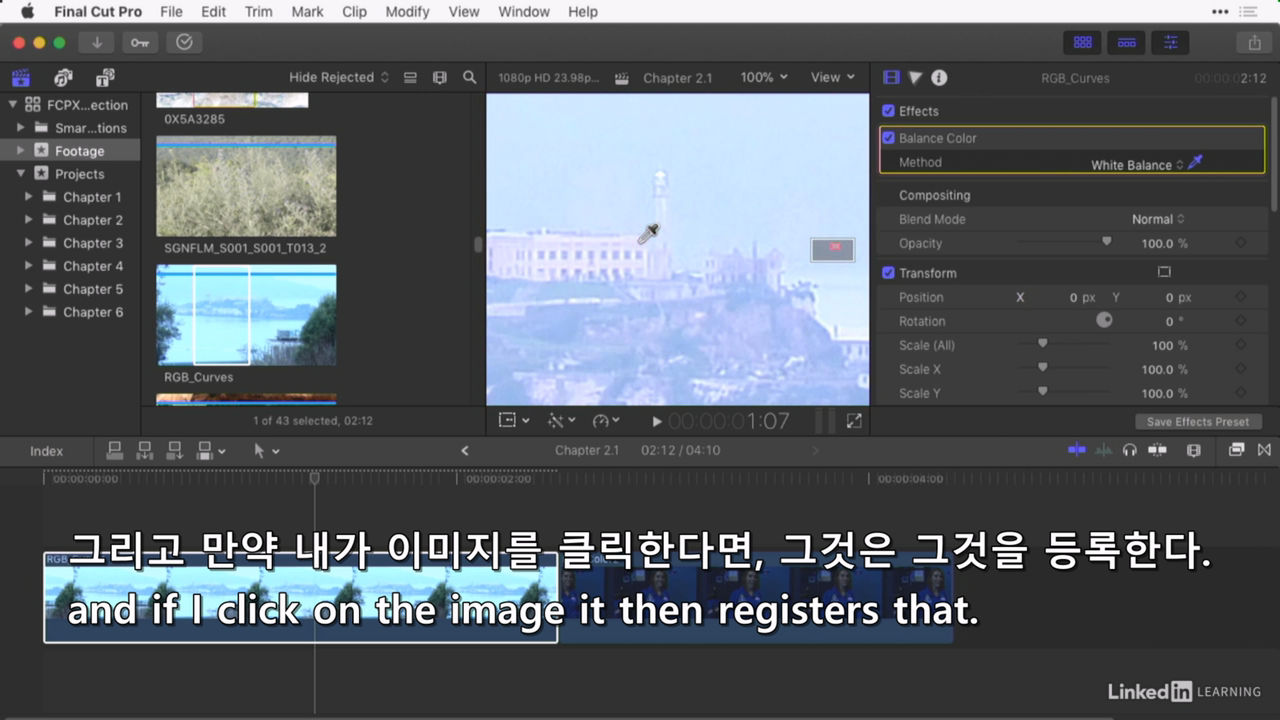This screenshot has width=1280, height=720.
Task: Click the Index button
Action: [x=46, y=451]
